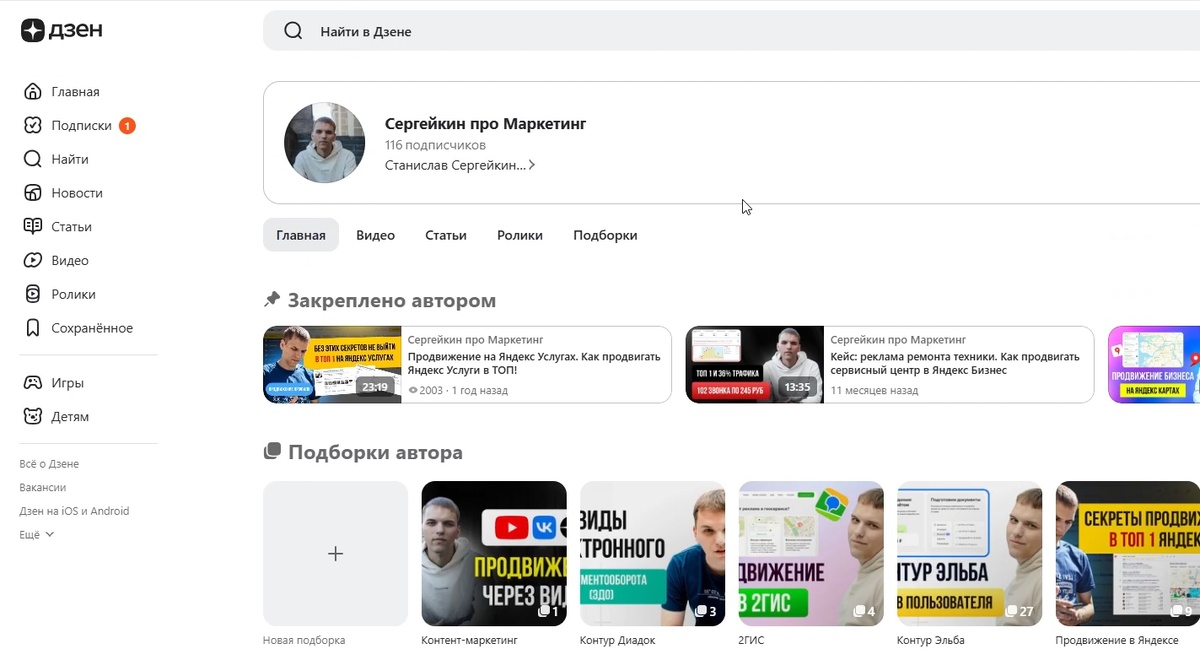Image resolution: width=1200 pixels, height=660 pixels.
Task: Click the 23:19 video thumbnail
Action: coord(332,364)
